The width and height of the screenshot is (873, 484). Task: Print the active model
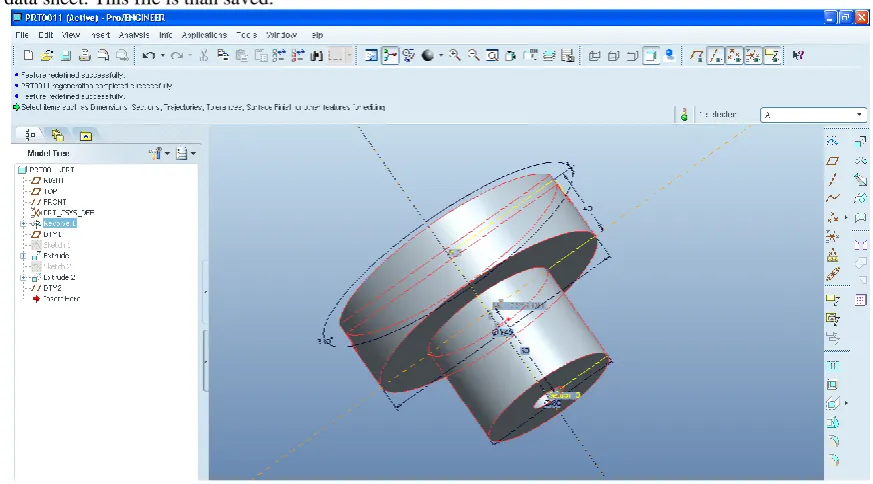click(x=84, y=55)
